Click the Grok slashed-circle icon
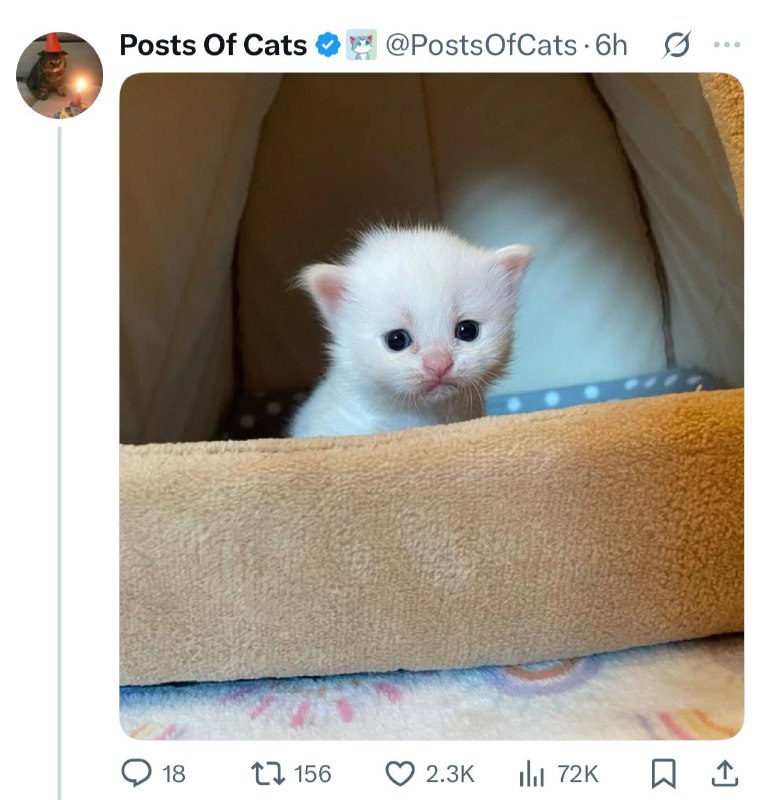Image resolution: width=761 pixels, height=800 pixels. tap(677, 45)
